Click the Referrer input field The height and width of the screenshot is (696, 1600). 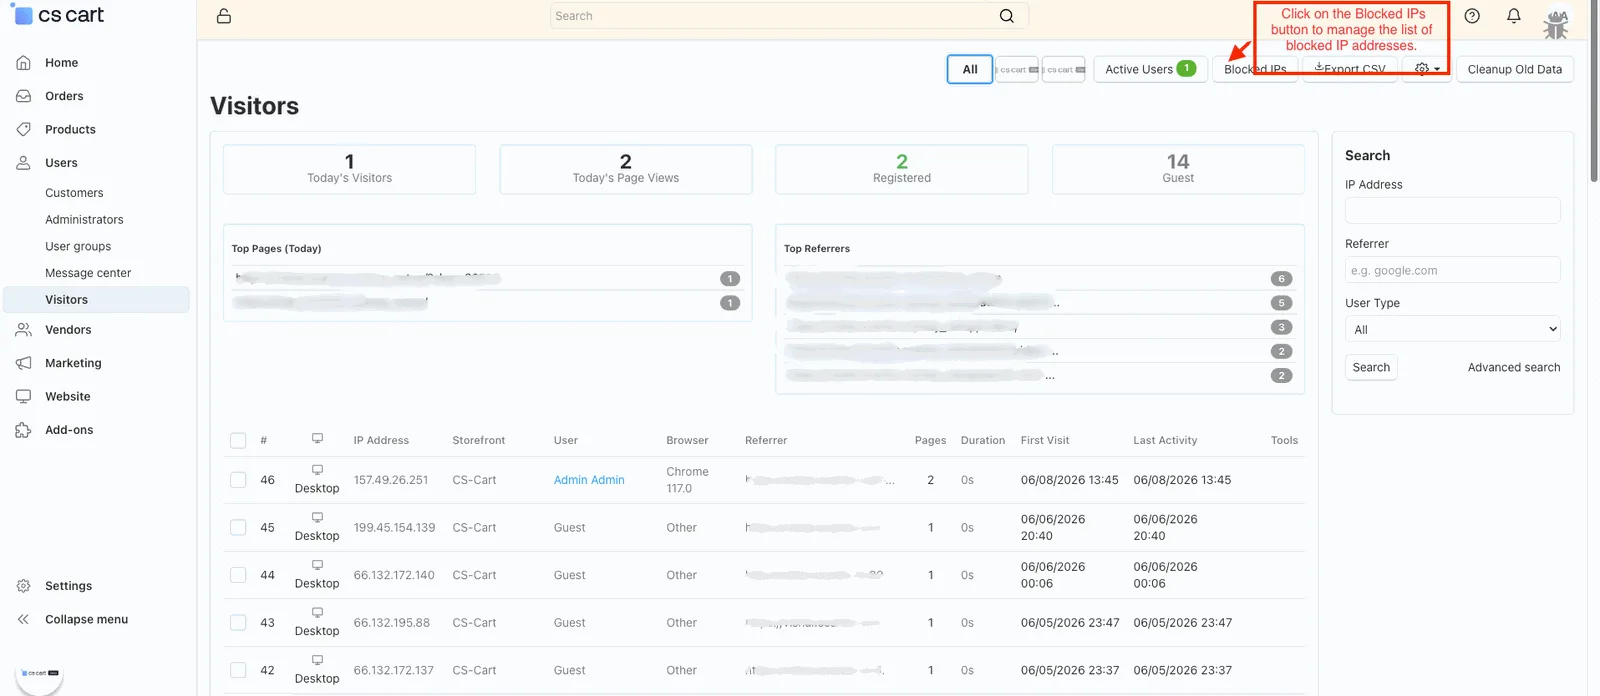point(1452,270)
